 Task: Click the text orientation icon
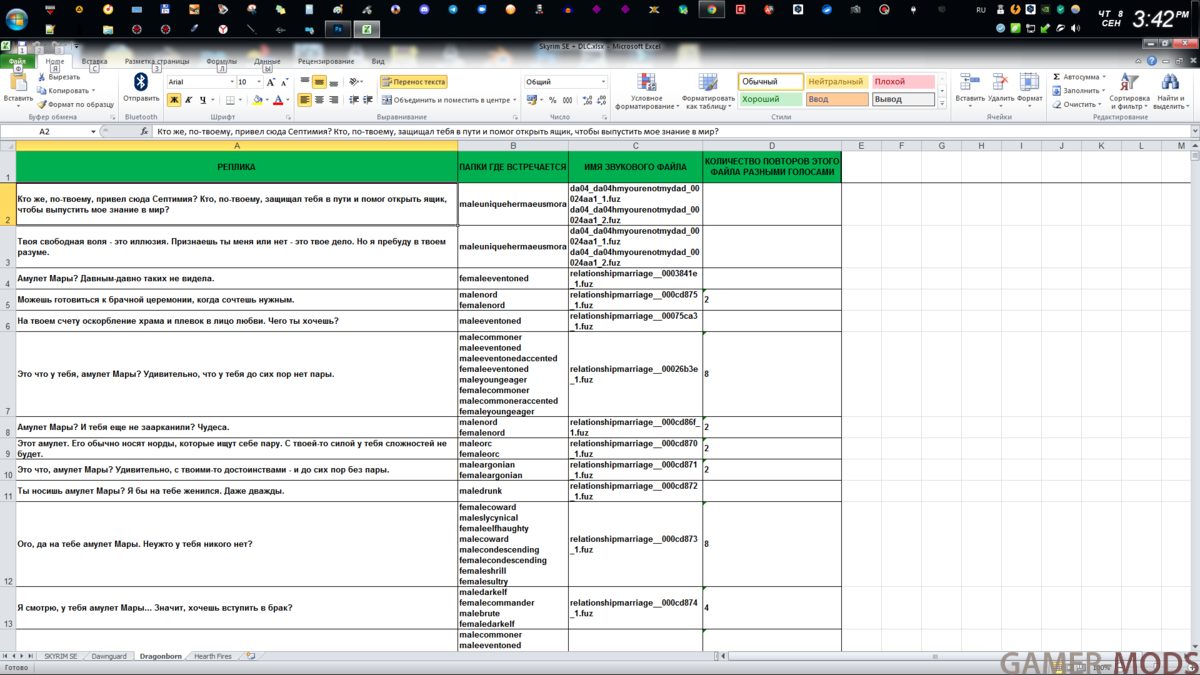point(356,82)
